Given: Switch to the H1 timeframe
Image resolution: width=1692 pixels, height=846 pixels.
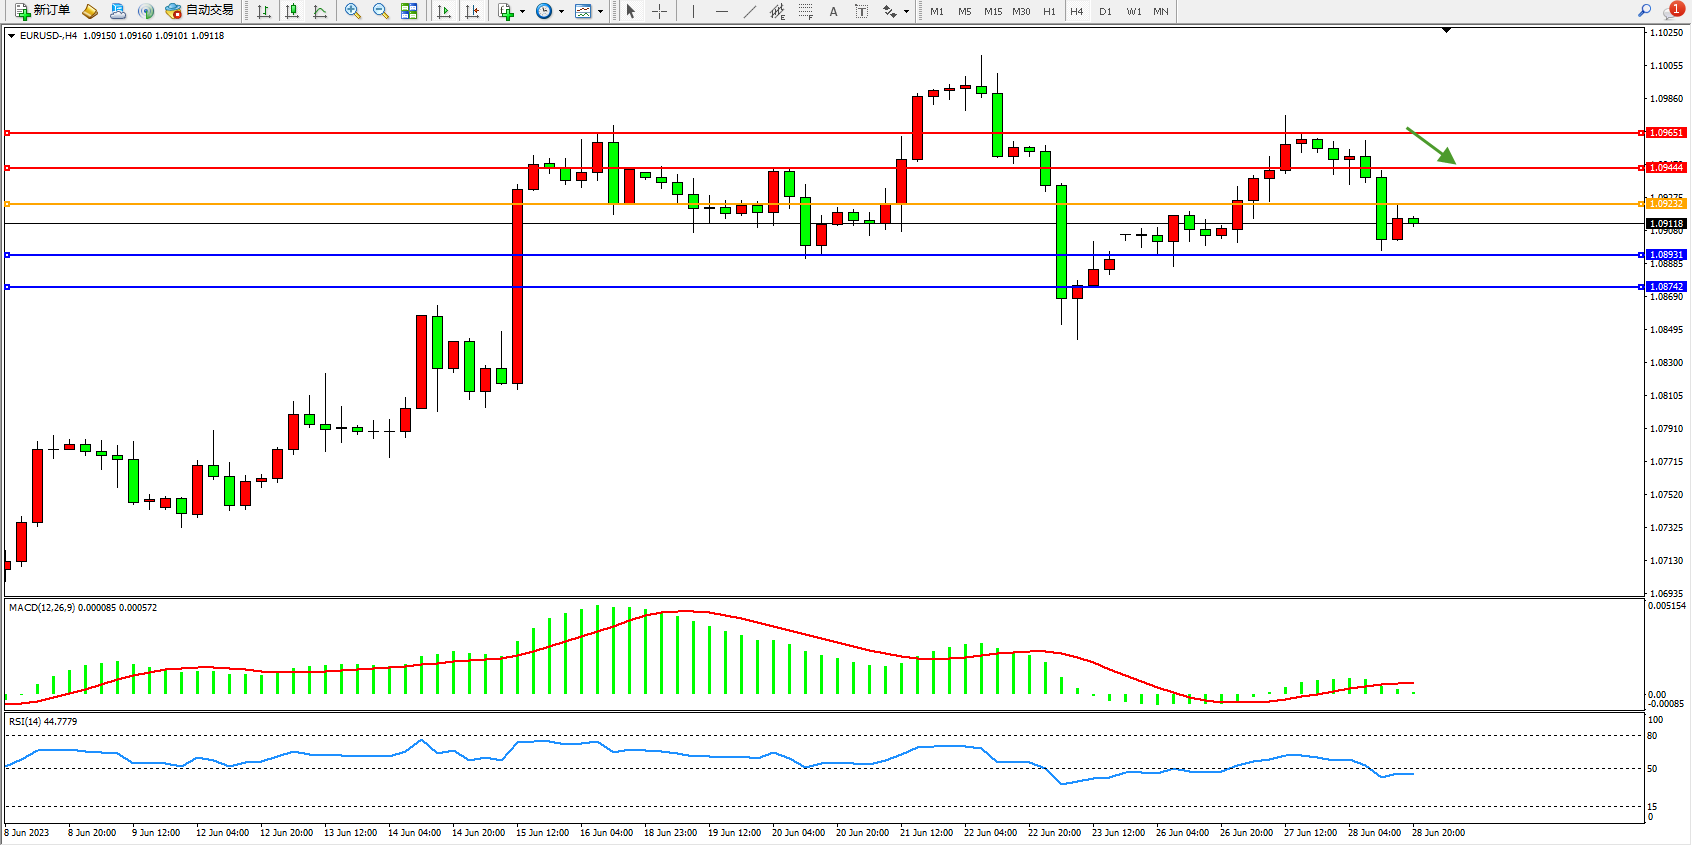Looking at the screenshot, I should (x=1049, y=11).
